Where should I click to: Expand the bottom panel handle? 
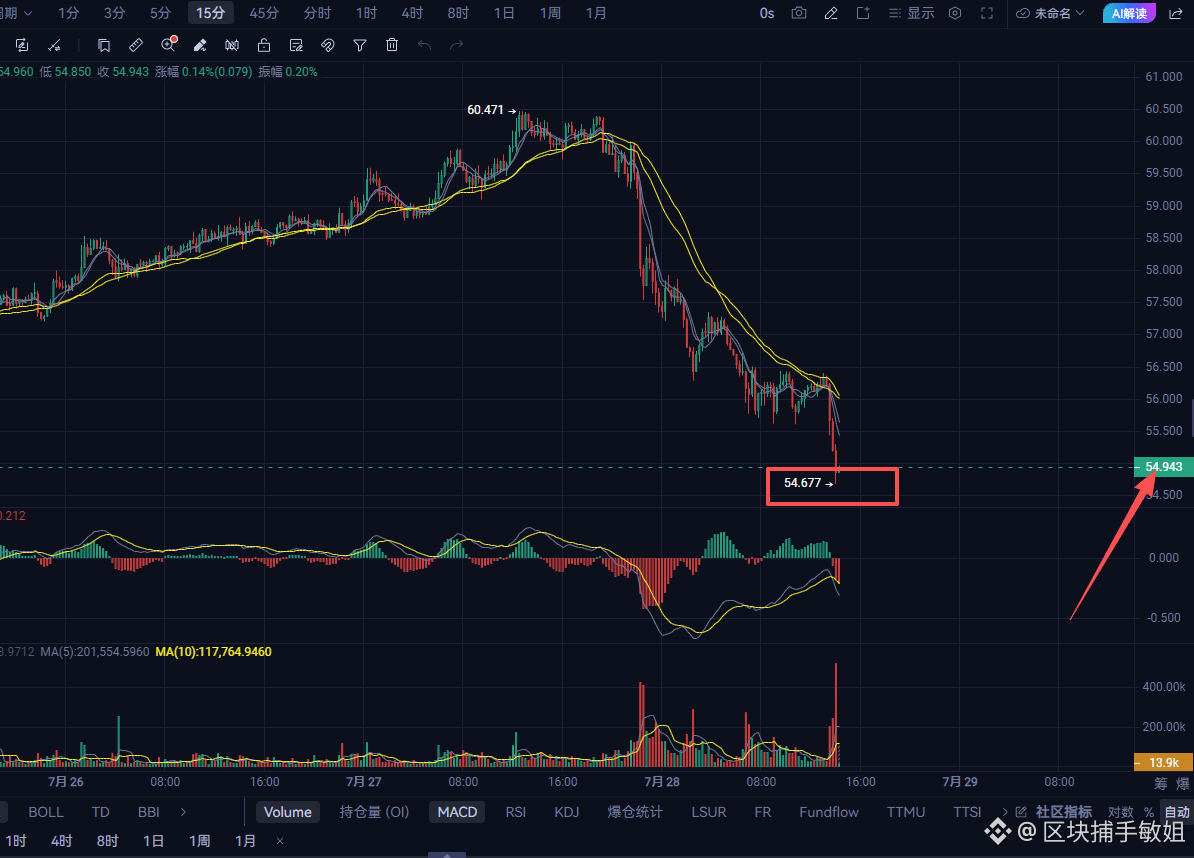[447, 854]
